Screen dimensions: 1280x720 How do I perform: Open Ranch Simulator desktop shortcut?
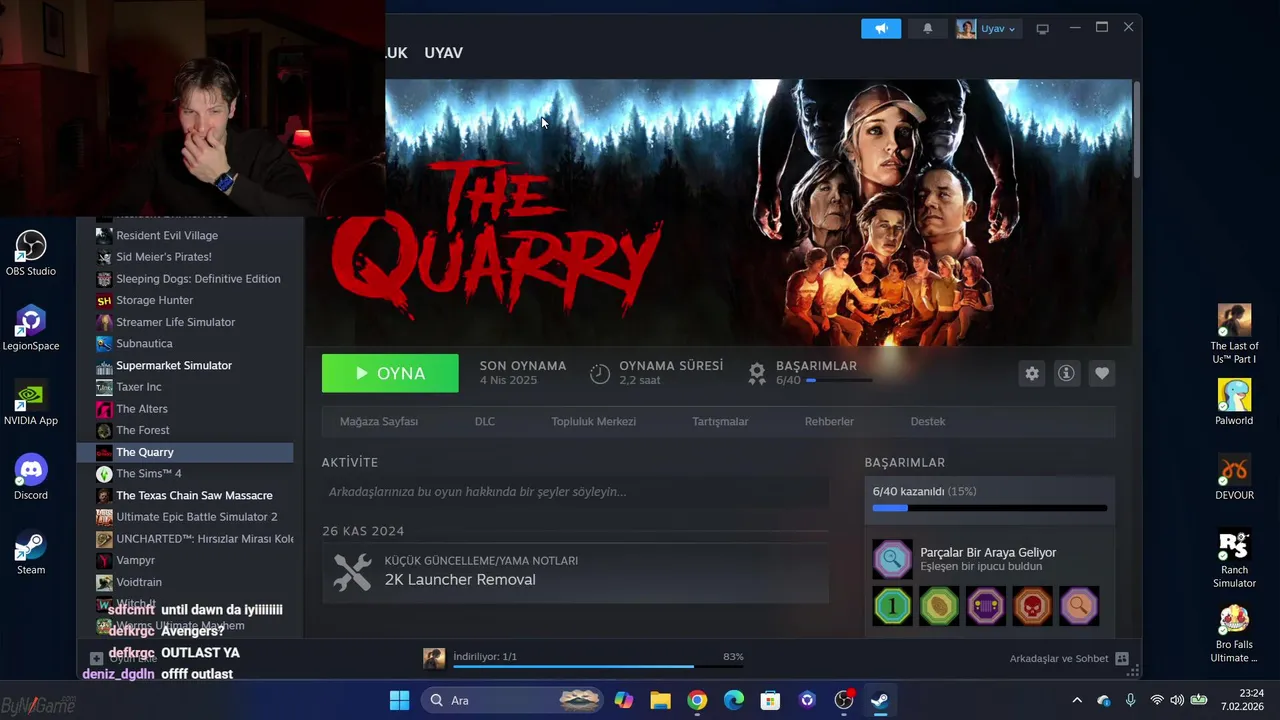pyautogui.click(x=1234, y=558)
